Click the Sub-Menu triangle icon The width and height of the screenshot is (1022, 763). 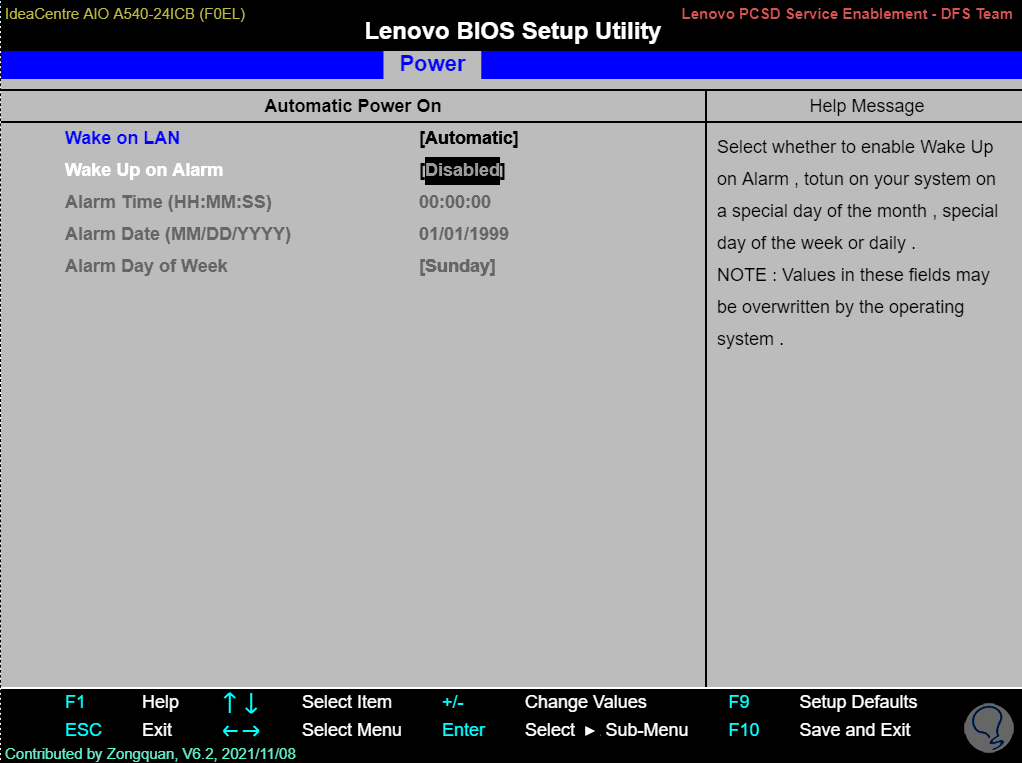[x=590, y=731]
